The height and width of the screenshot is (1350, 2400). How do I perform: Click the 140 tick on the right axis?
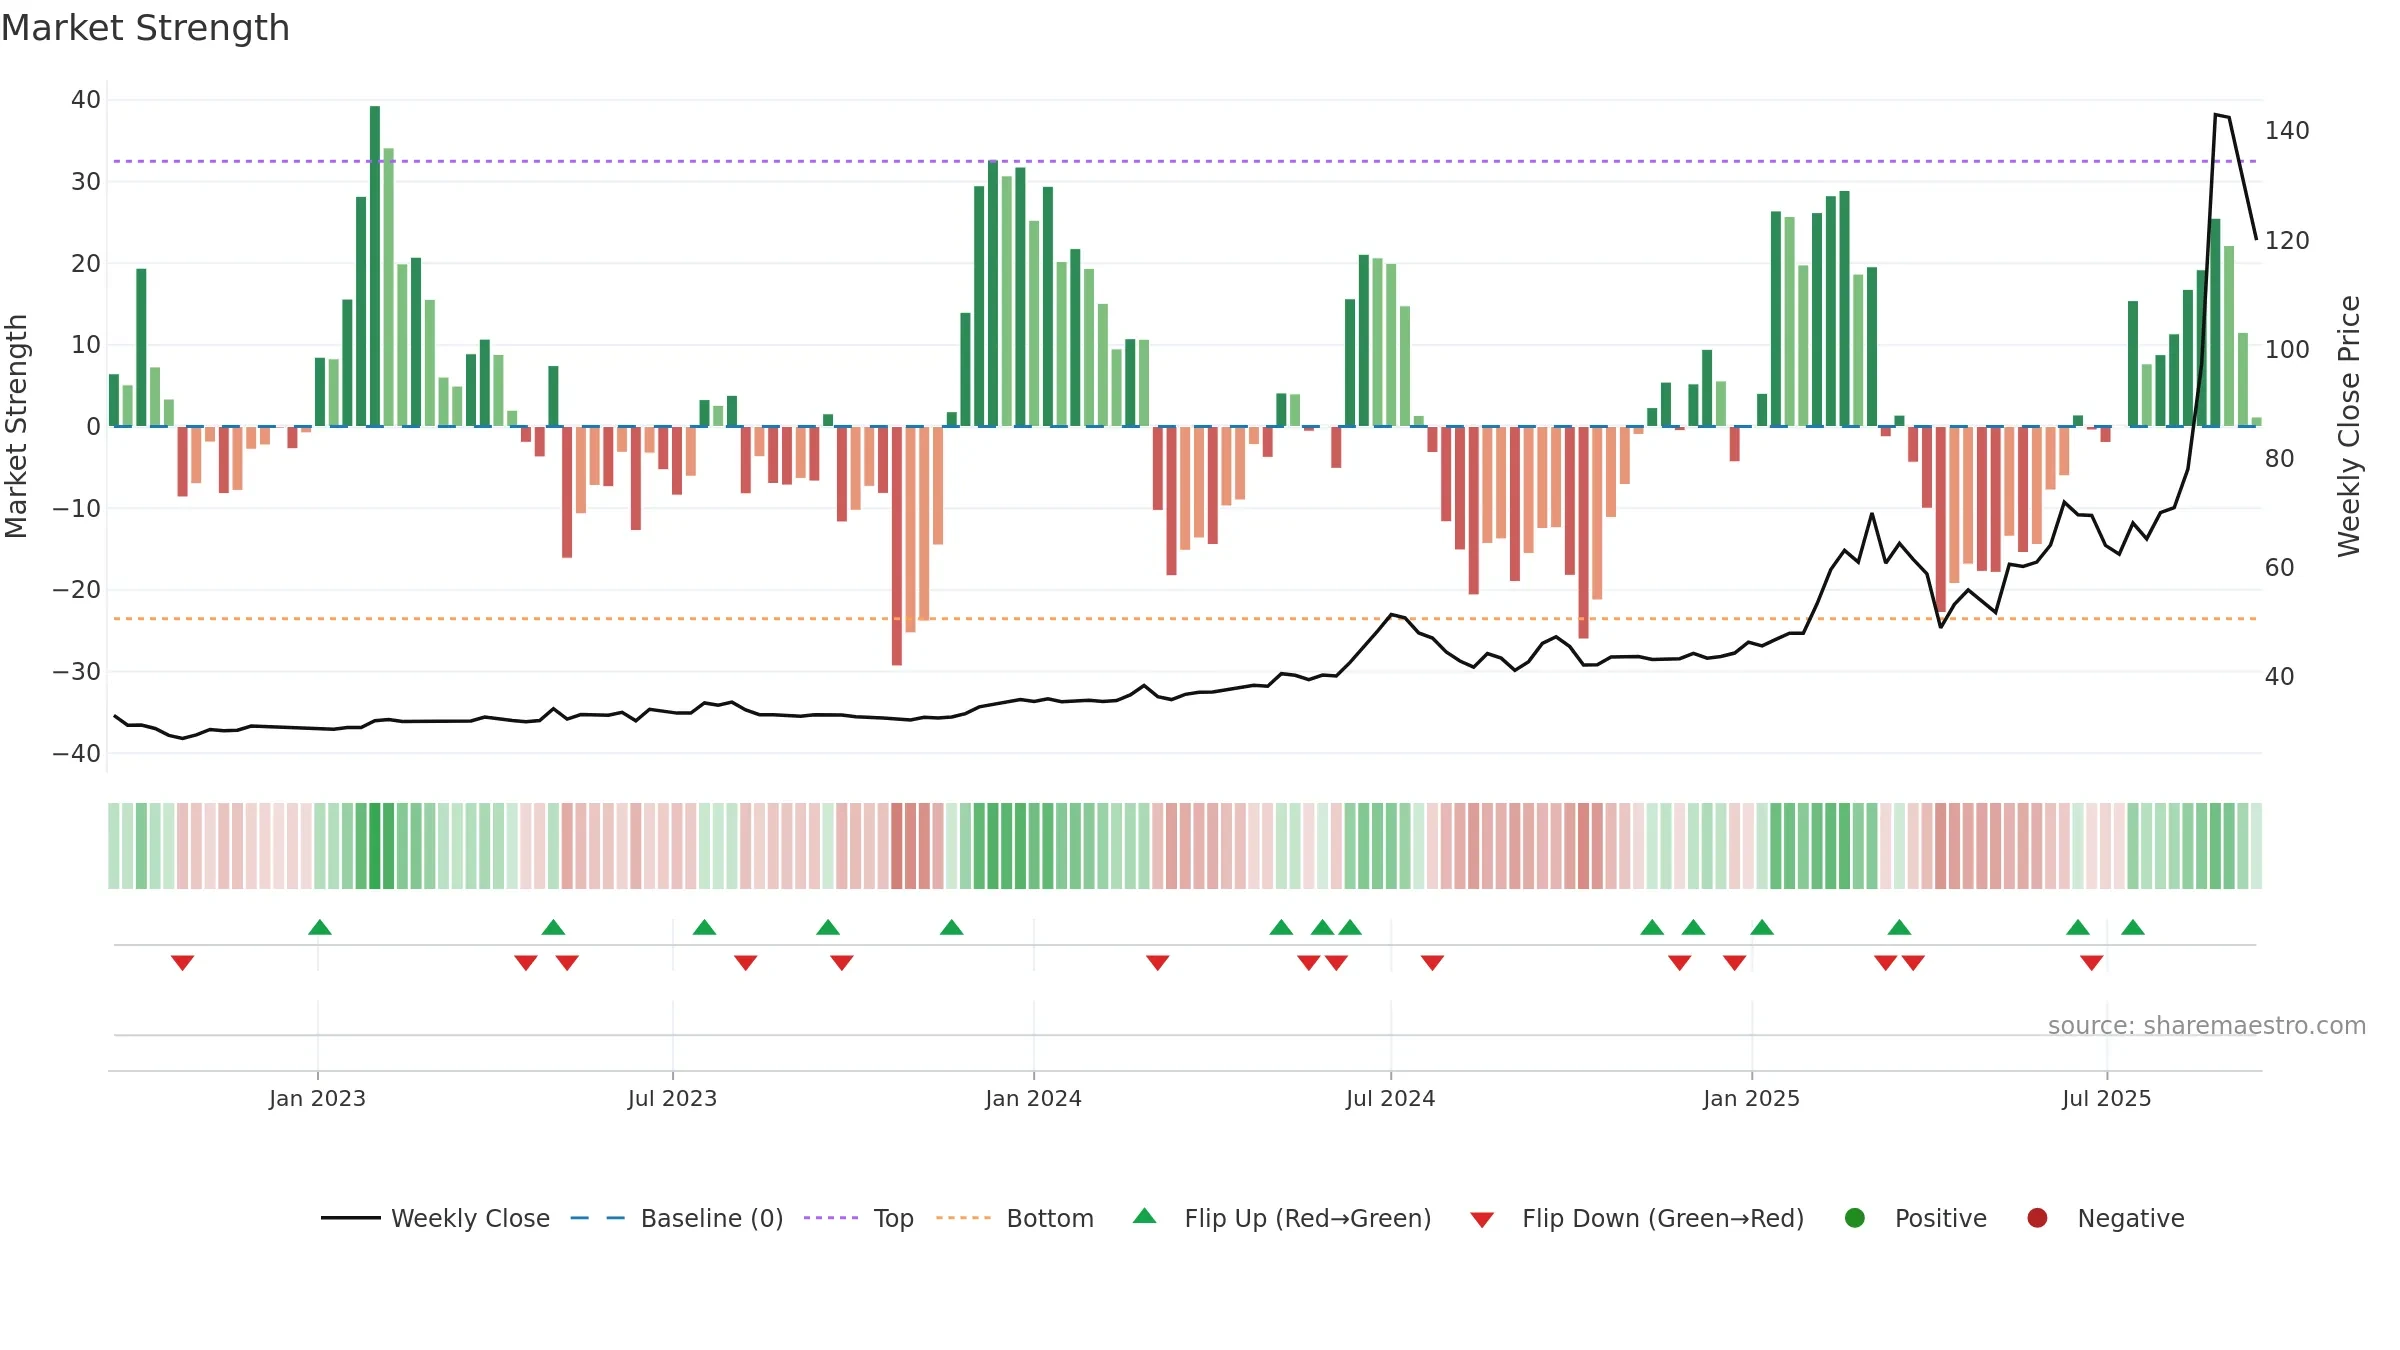click(2287, 131)
